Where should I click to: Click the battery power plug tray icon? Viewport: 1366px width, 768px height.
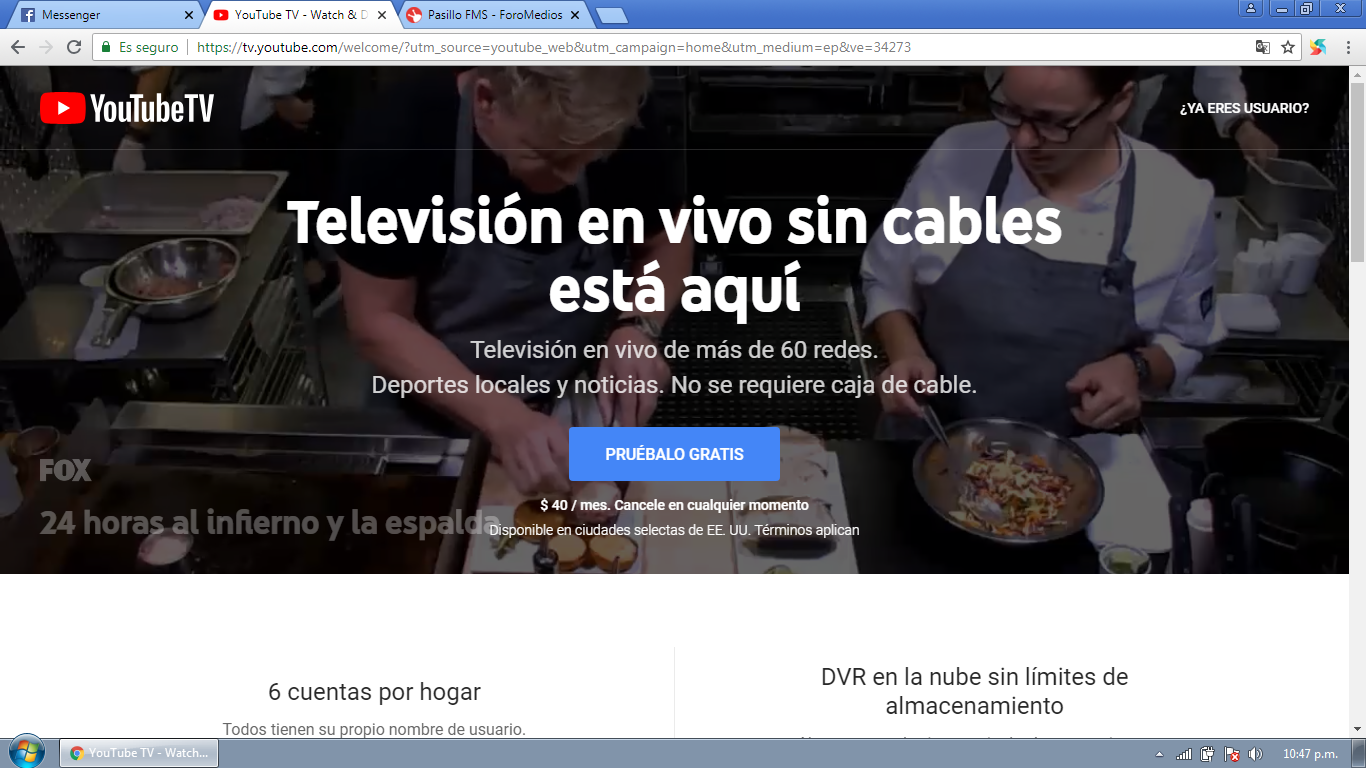(1208, 754)
